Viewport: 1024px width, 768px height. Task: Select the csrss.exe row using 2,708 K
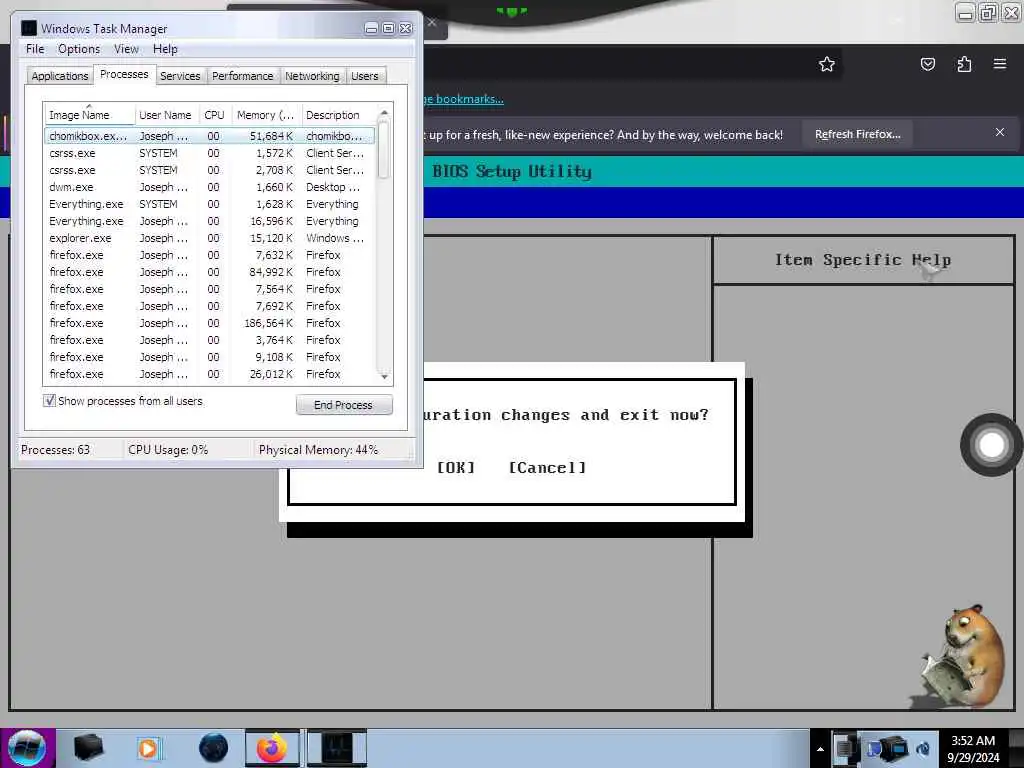(210, 170)
